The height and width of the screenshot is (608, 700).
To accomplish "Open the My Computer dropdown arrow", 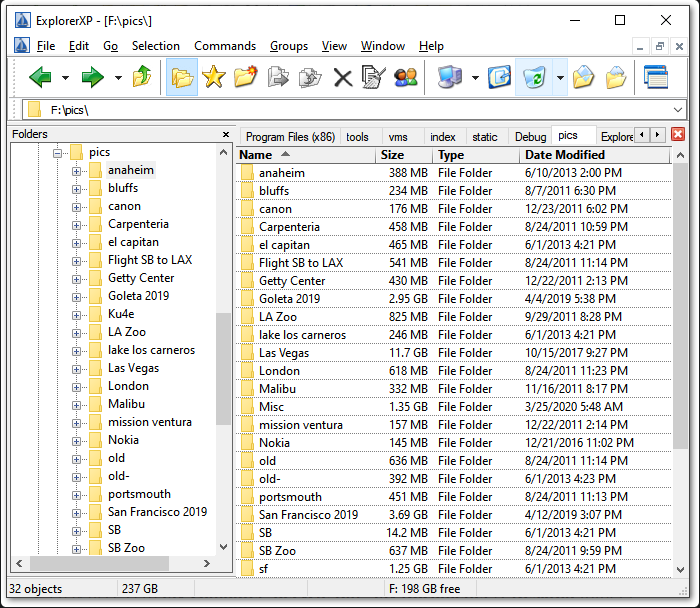I will 475,78.
